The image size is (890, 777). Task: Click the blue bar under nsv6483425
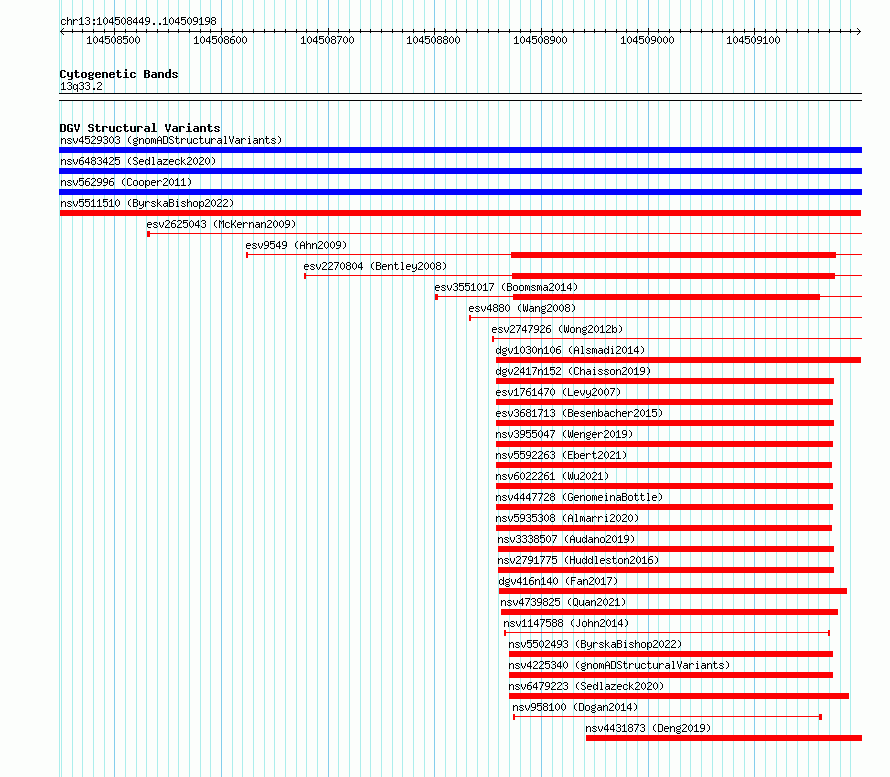[460, 171]
